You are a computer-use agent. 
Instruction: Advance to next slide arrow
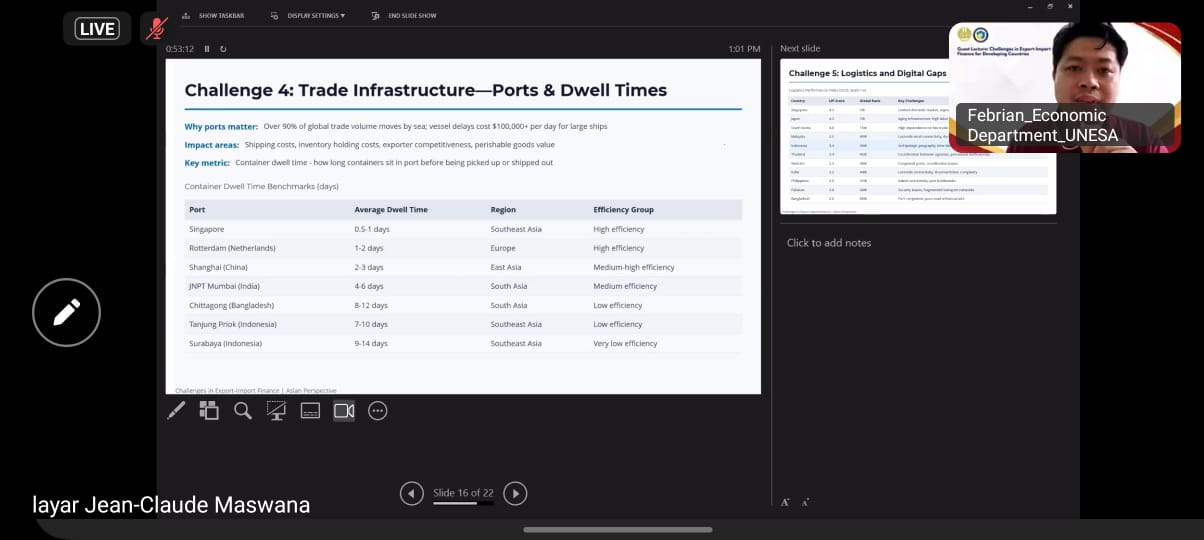click(x=515, y=493)
